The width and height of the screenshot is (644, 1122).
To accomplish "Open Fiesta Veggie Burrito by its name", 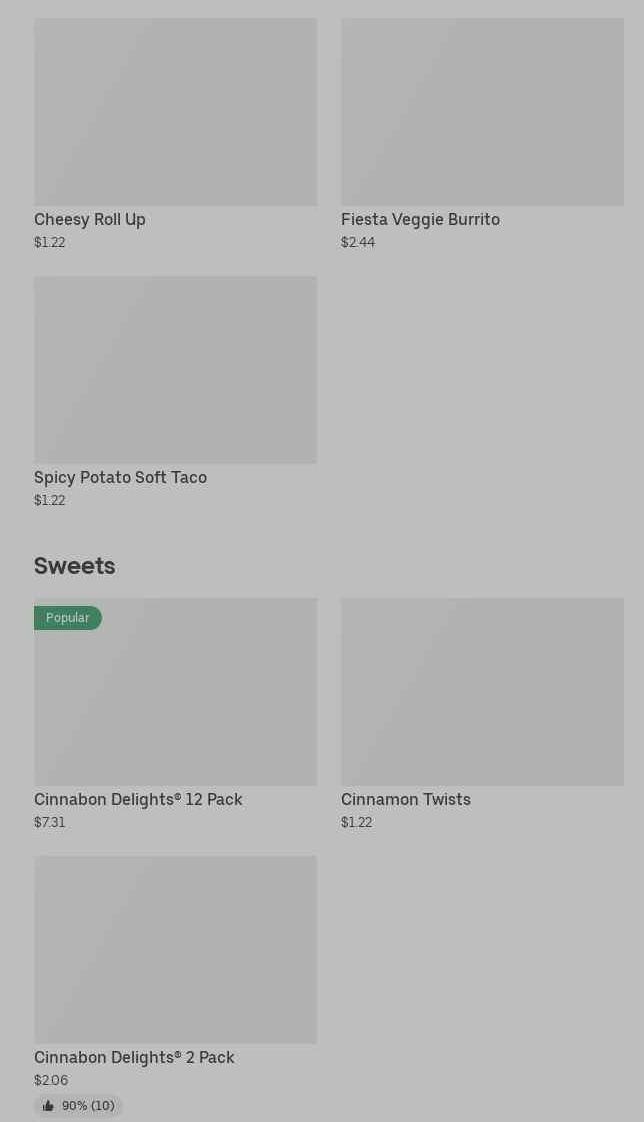I will click(420, 219).
